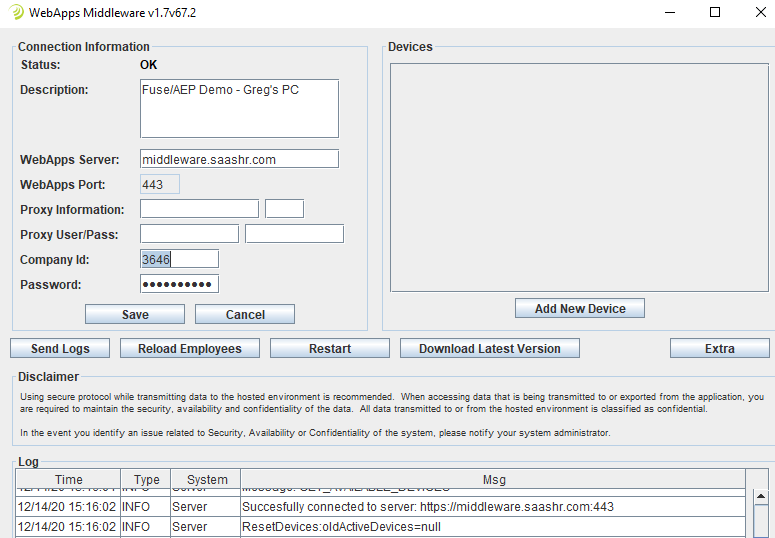Restart the middleware service
This screenshot has height=538, width=775.
(x=330, y=348)
